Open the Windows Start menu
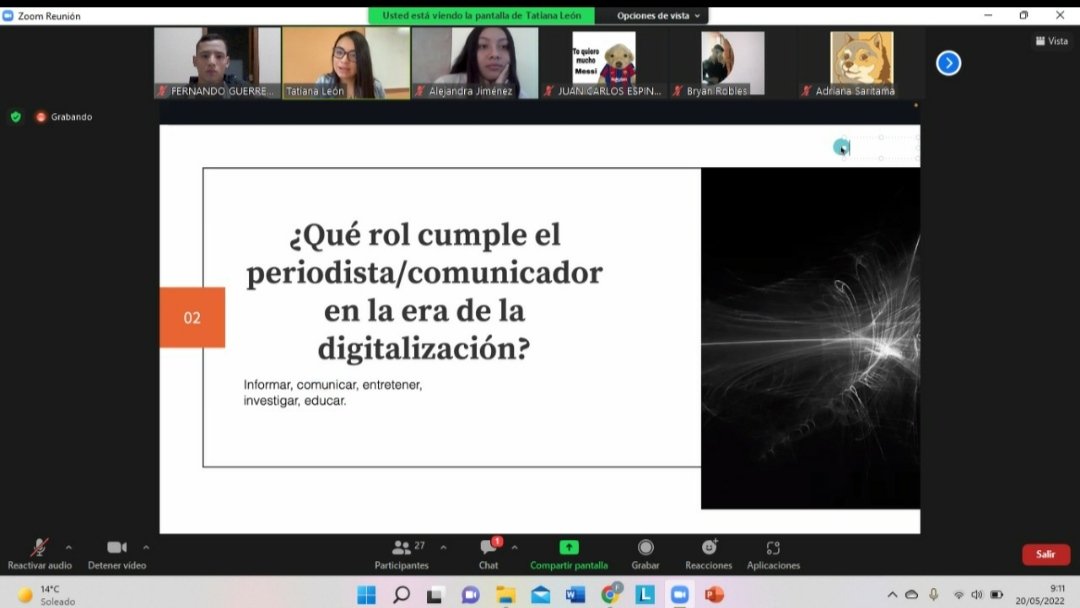 366,594
